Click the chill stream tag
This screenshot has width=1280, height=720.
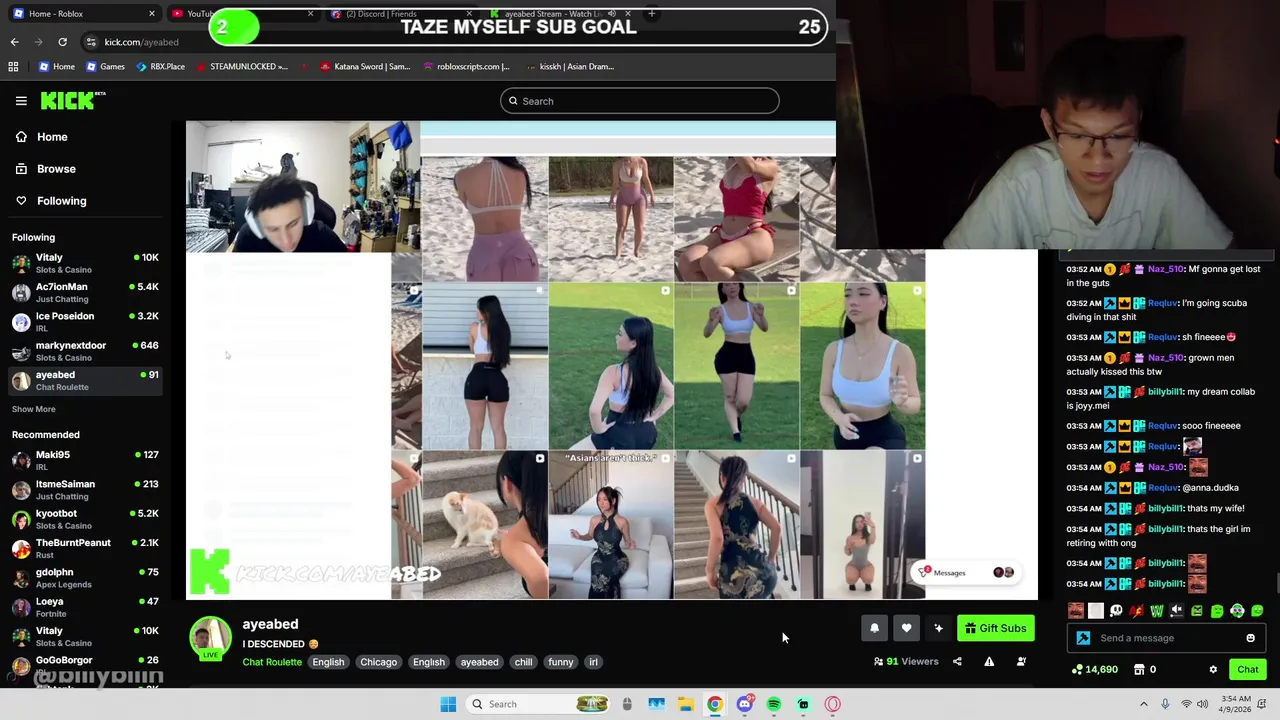[523, 662]
